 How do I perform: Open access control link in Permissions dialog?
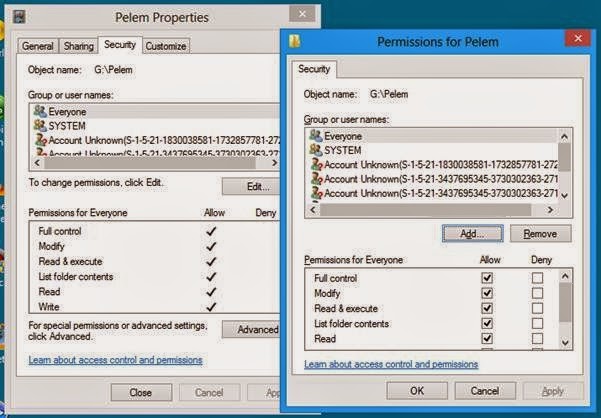pos(391,364)
